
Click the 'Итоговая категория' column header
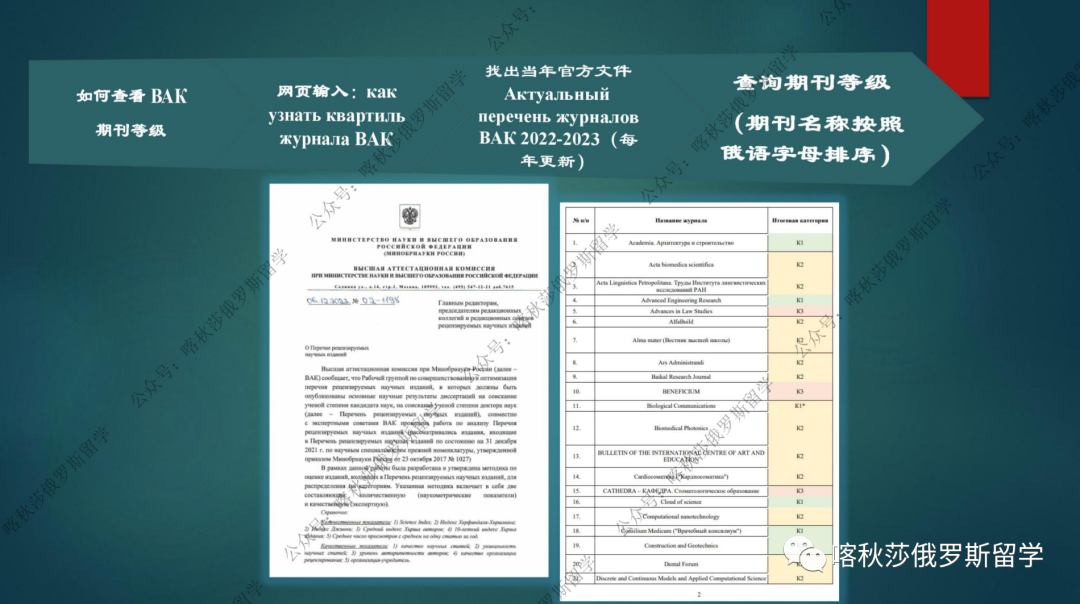click(x=800, y=220)
